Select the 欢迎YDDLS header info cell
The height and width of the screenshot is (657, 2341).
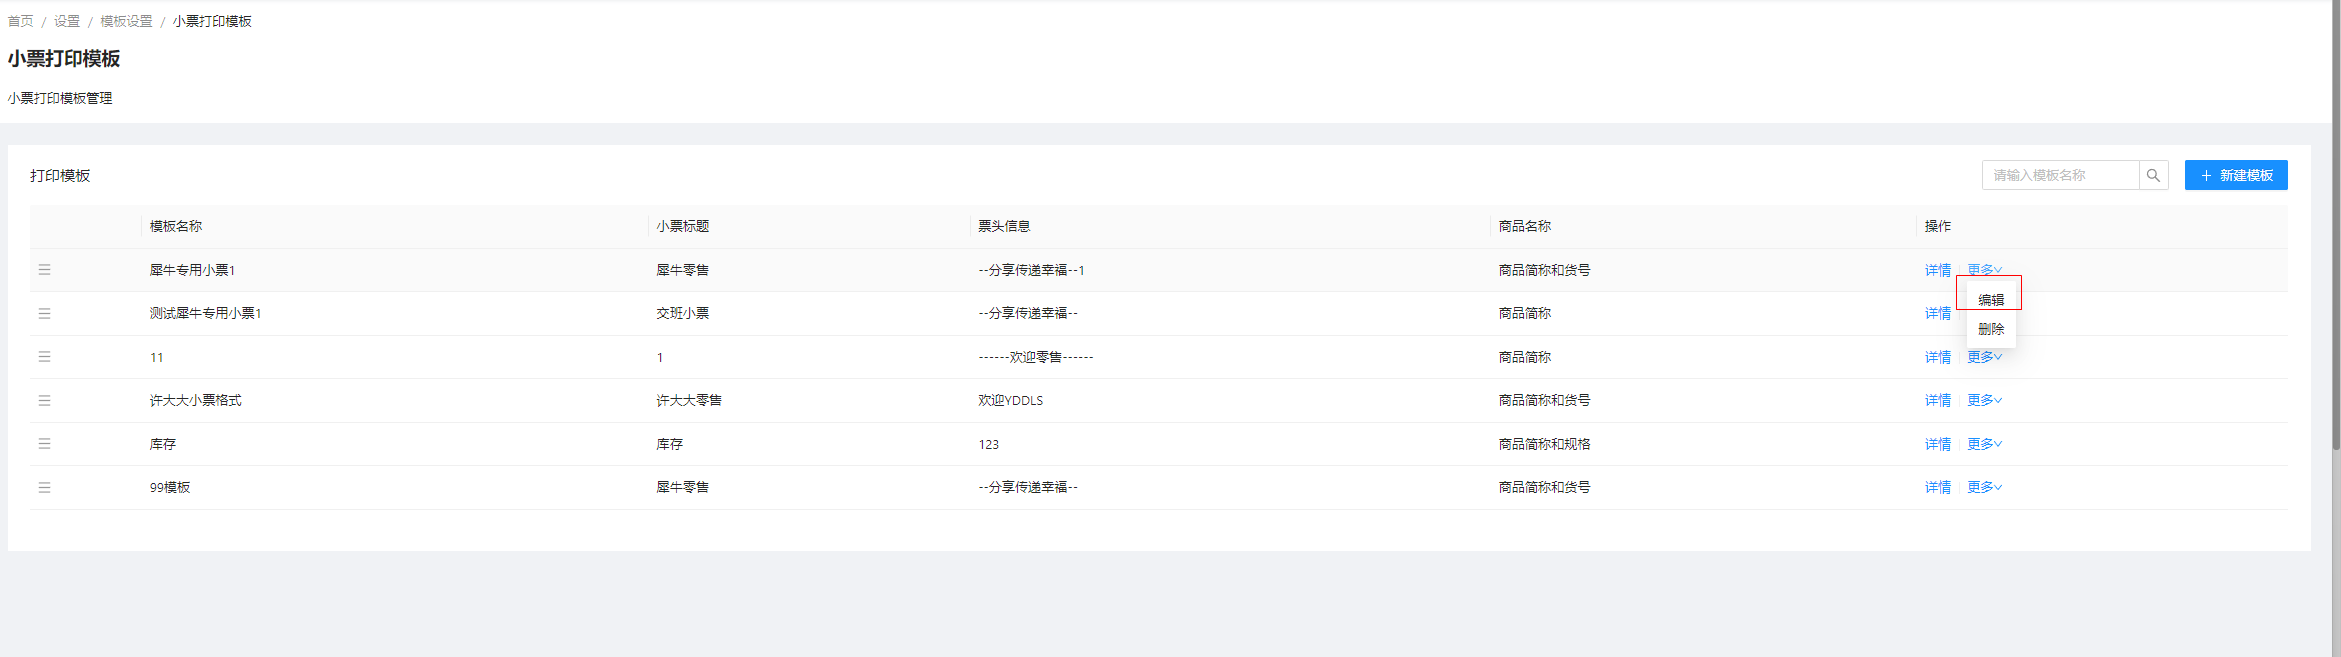(1011, 400)
